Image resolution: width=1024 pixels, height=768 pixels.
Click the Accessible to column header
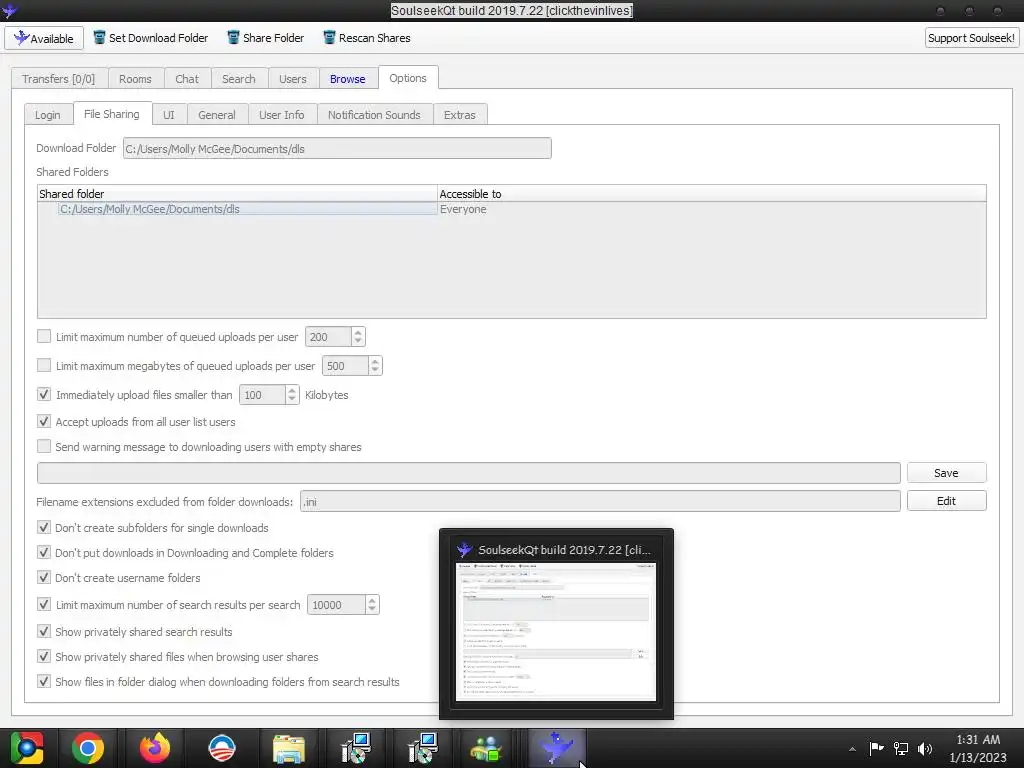712,194
